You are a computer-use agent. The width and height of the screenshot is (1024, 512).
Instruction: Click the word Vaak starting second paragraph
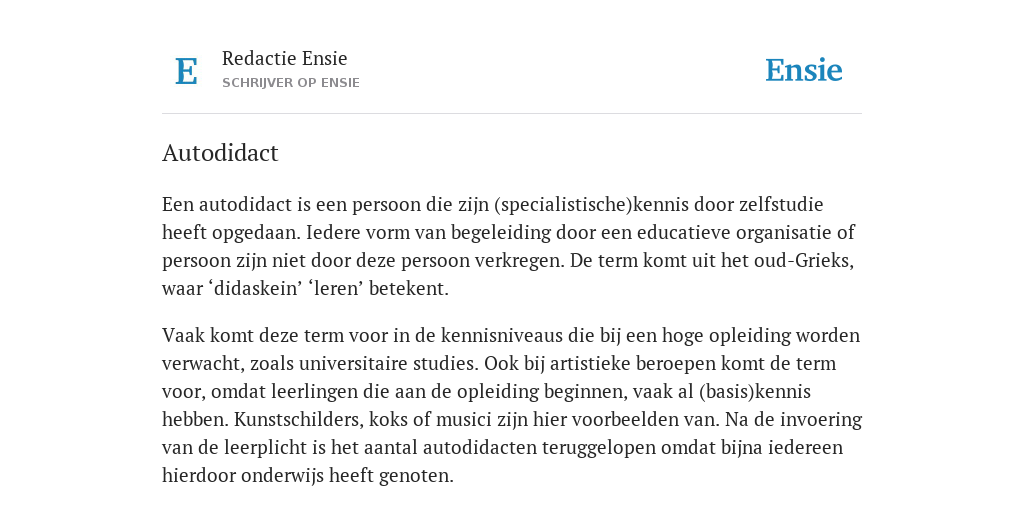pyautogui.click(x=182, y=336)
